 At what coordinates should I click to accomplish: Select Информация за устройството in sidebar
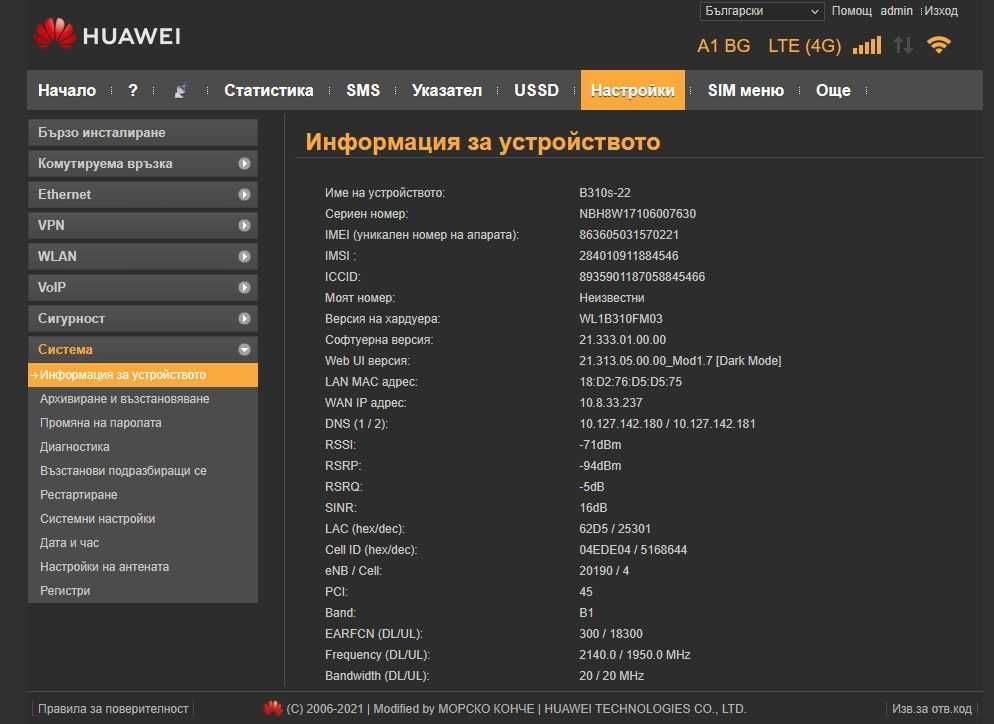pyautogui.click(x=143, y=375)
